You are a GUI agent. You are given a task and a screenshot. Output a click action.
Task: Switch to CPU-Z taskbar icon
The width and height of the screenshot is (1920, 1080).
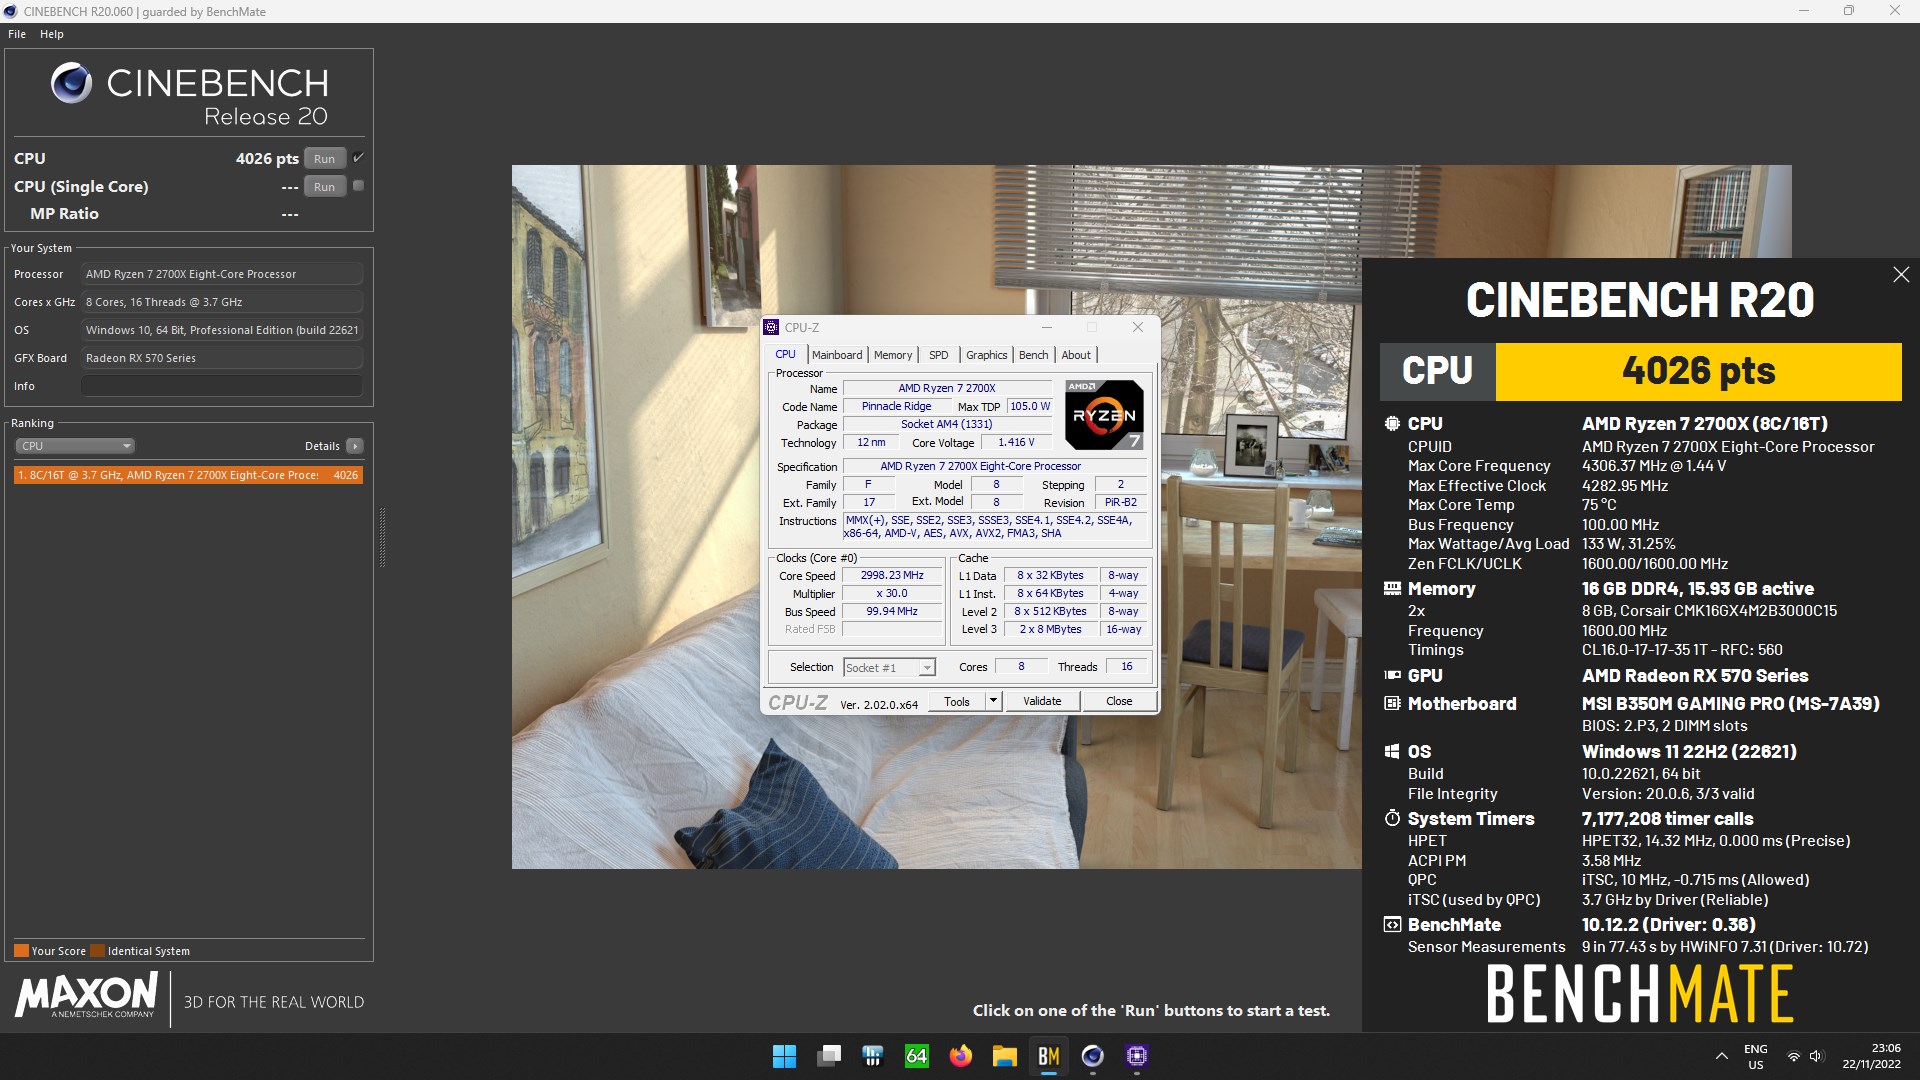(x=1137, y=1056)
